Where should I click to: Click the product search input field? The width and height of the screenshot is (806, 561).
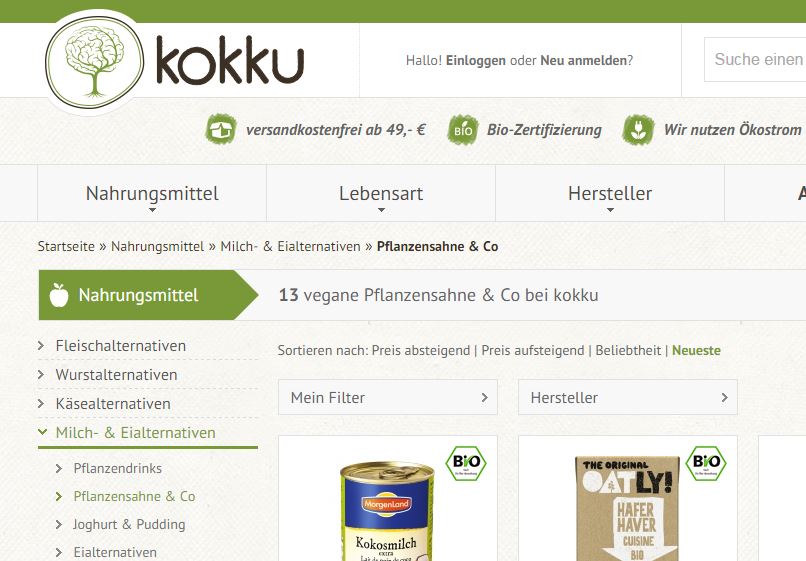pyautogui.click(x=755, y=59)
